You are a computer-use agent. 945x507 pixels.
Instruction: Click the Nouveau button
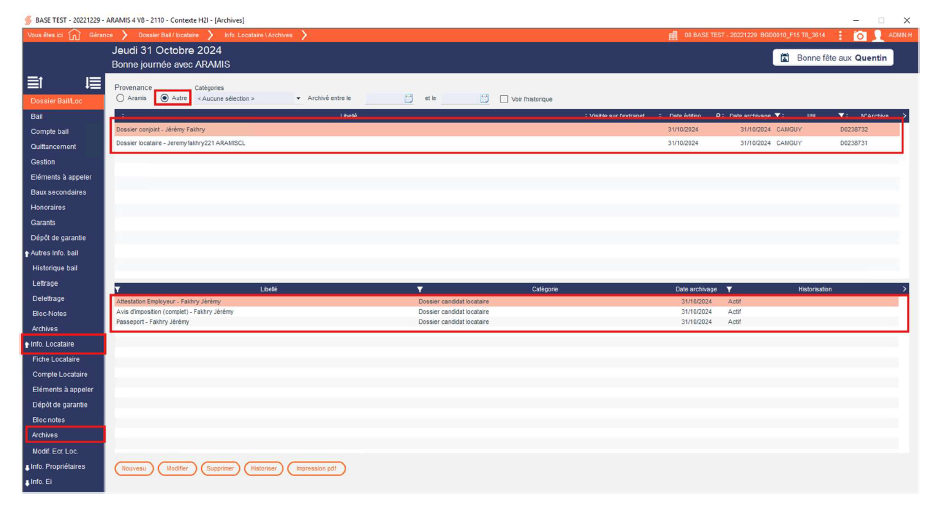point(134,468)
